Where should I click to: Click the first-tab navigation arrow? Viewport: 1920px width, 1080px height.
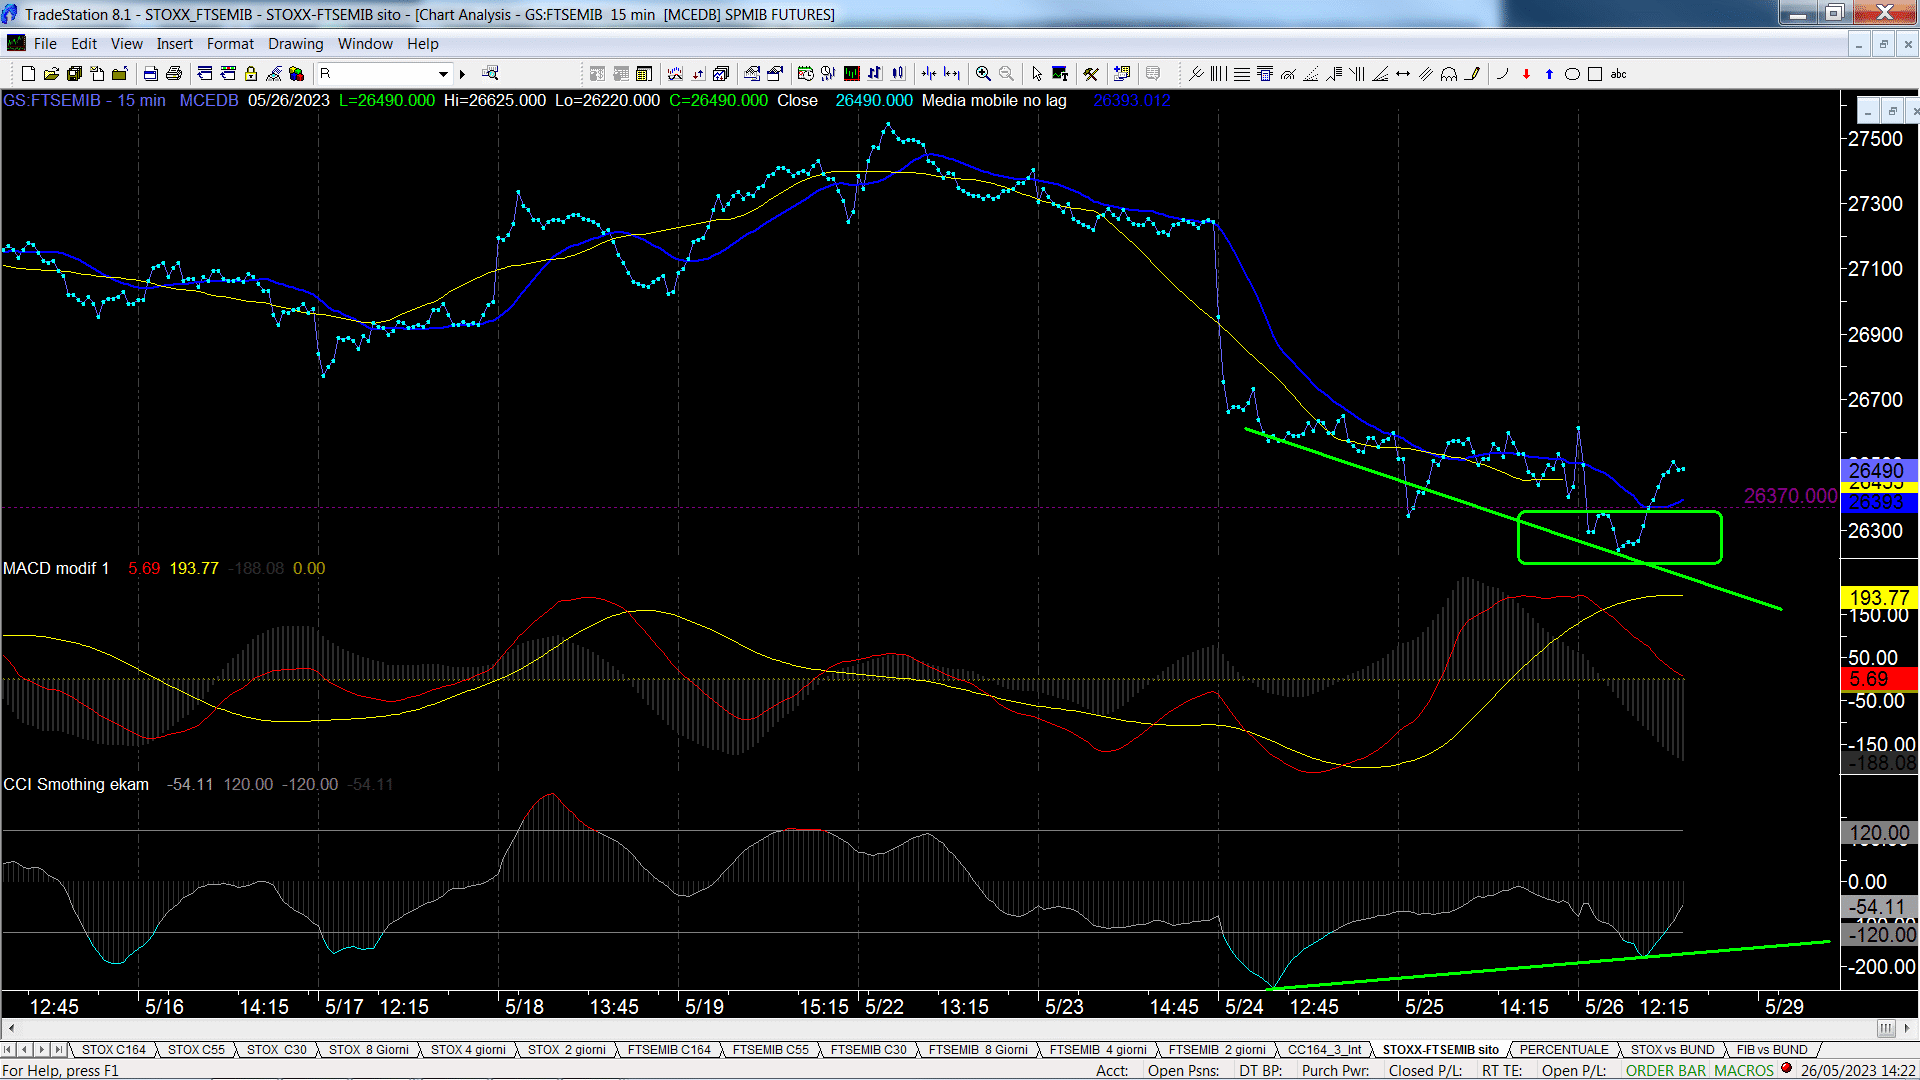pos(8,1050)
